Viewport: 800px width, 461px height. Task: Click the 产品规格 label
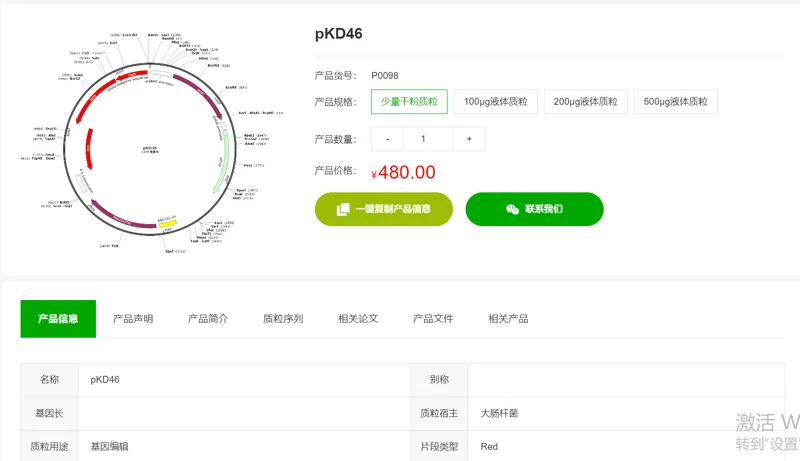pyautogui.click(x=335, y=102)
